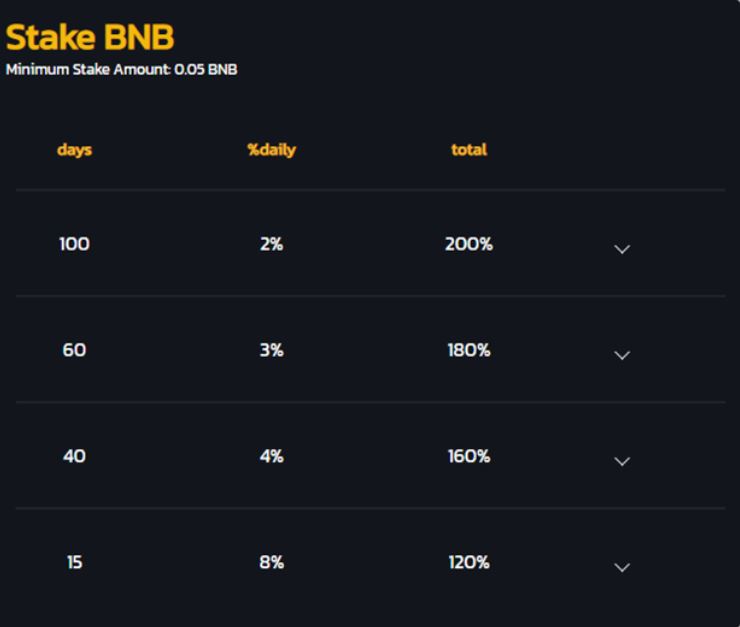Select the days column header
Viewport: 740px width, 627px height.
coord(75,150)
